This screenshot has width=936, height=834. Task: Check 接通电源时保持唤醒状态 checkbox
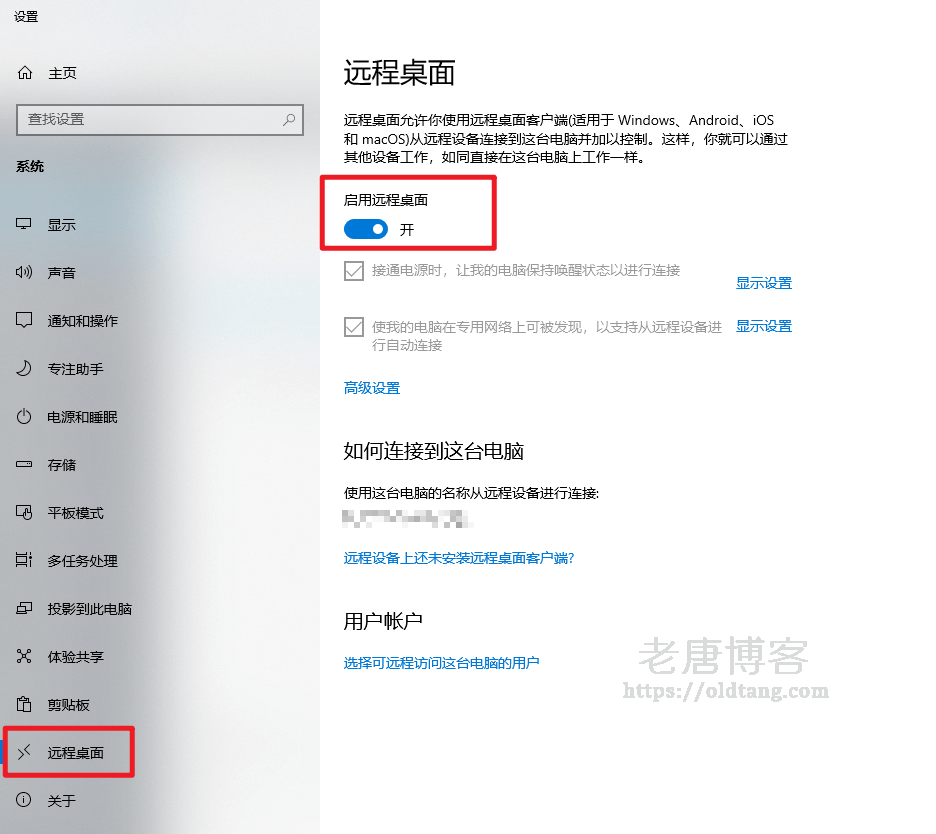click(x=354, y=271)
